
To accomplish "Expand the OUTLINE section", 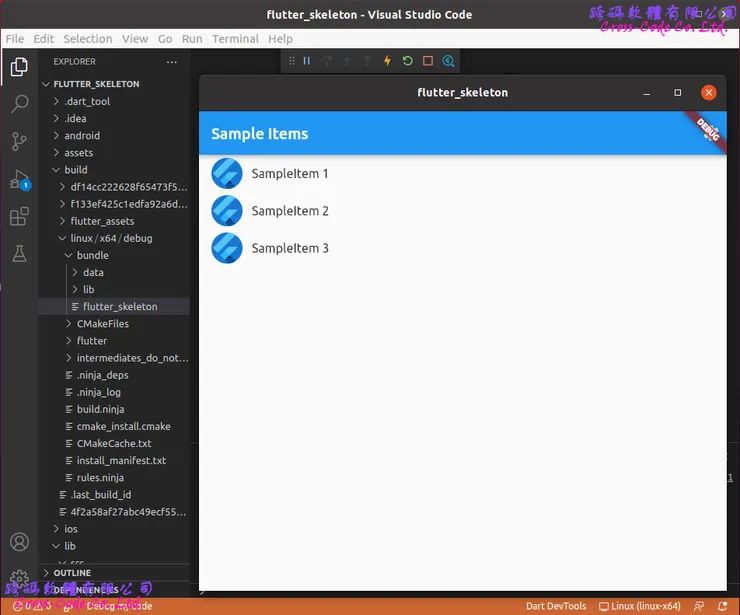I will (x=72, y=573).
